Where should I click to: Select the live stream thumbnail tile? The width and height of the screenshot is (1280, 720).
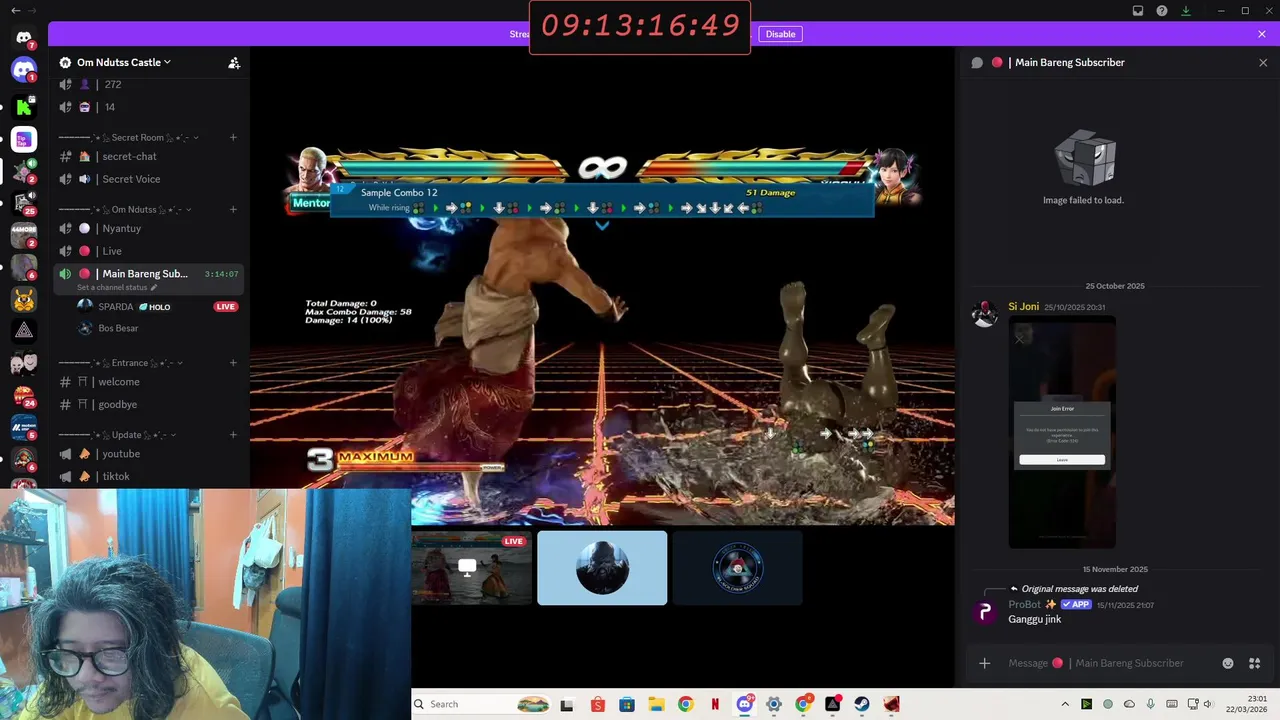point(472,568)
